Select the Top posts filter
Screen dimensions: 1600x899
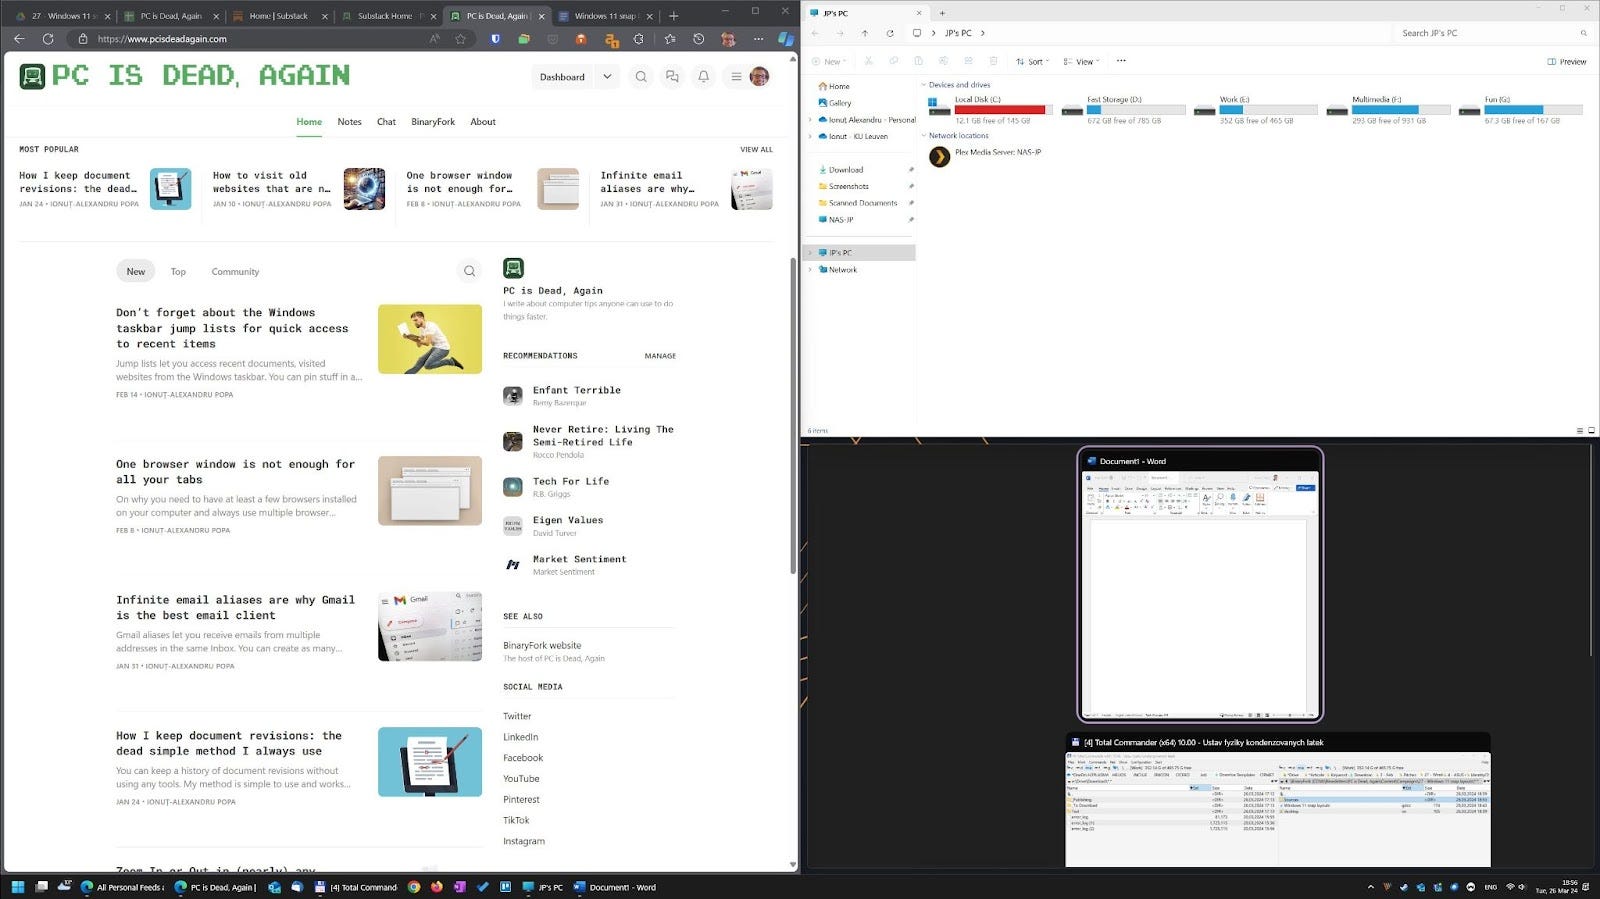[x=178, y=271]
